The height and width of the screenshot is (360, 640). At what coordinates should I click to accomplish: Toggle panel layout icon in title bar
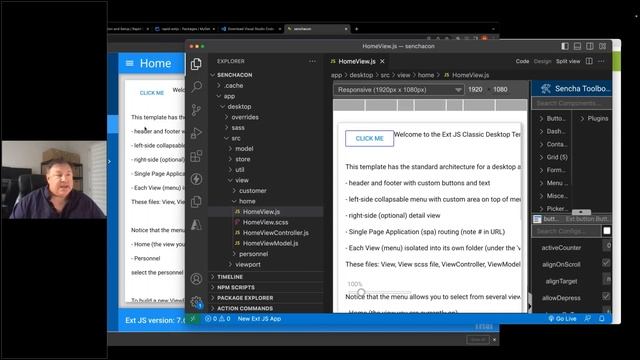(x=577, y=46)
